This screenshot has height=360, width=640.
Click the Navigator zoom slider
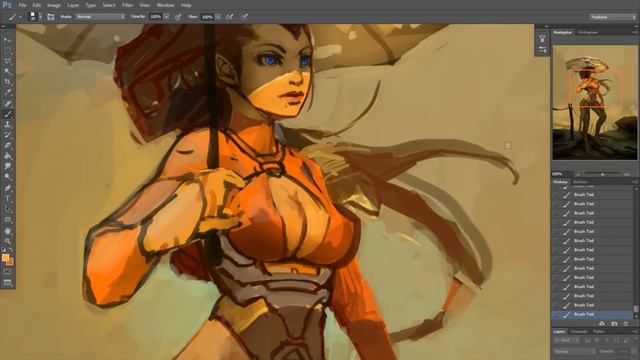click(x=602, y=174)
